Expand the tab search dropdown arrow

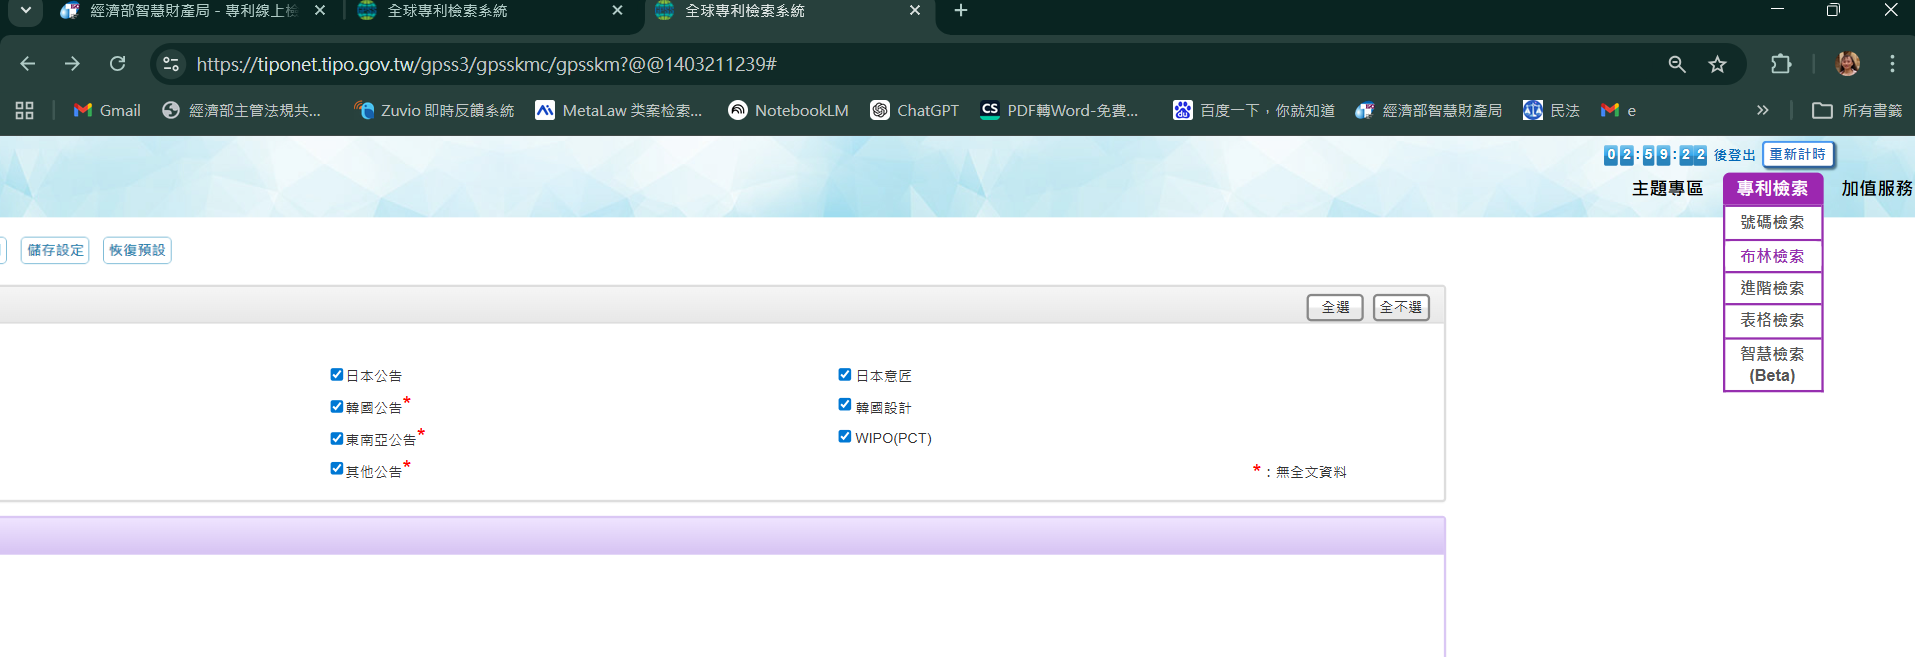coord(25,10)
